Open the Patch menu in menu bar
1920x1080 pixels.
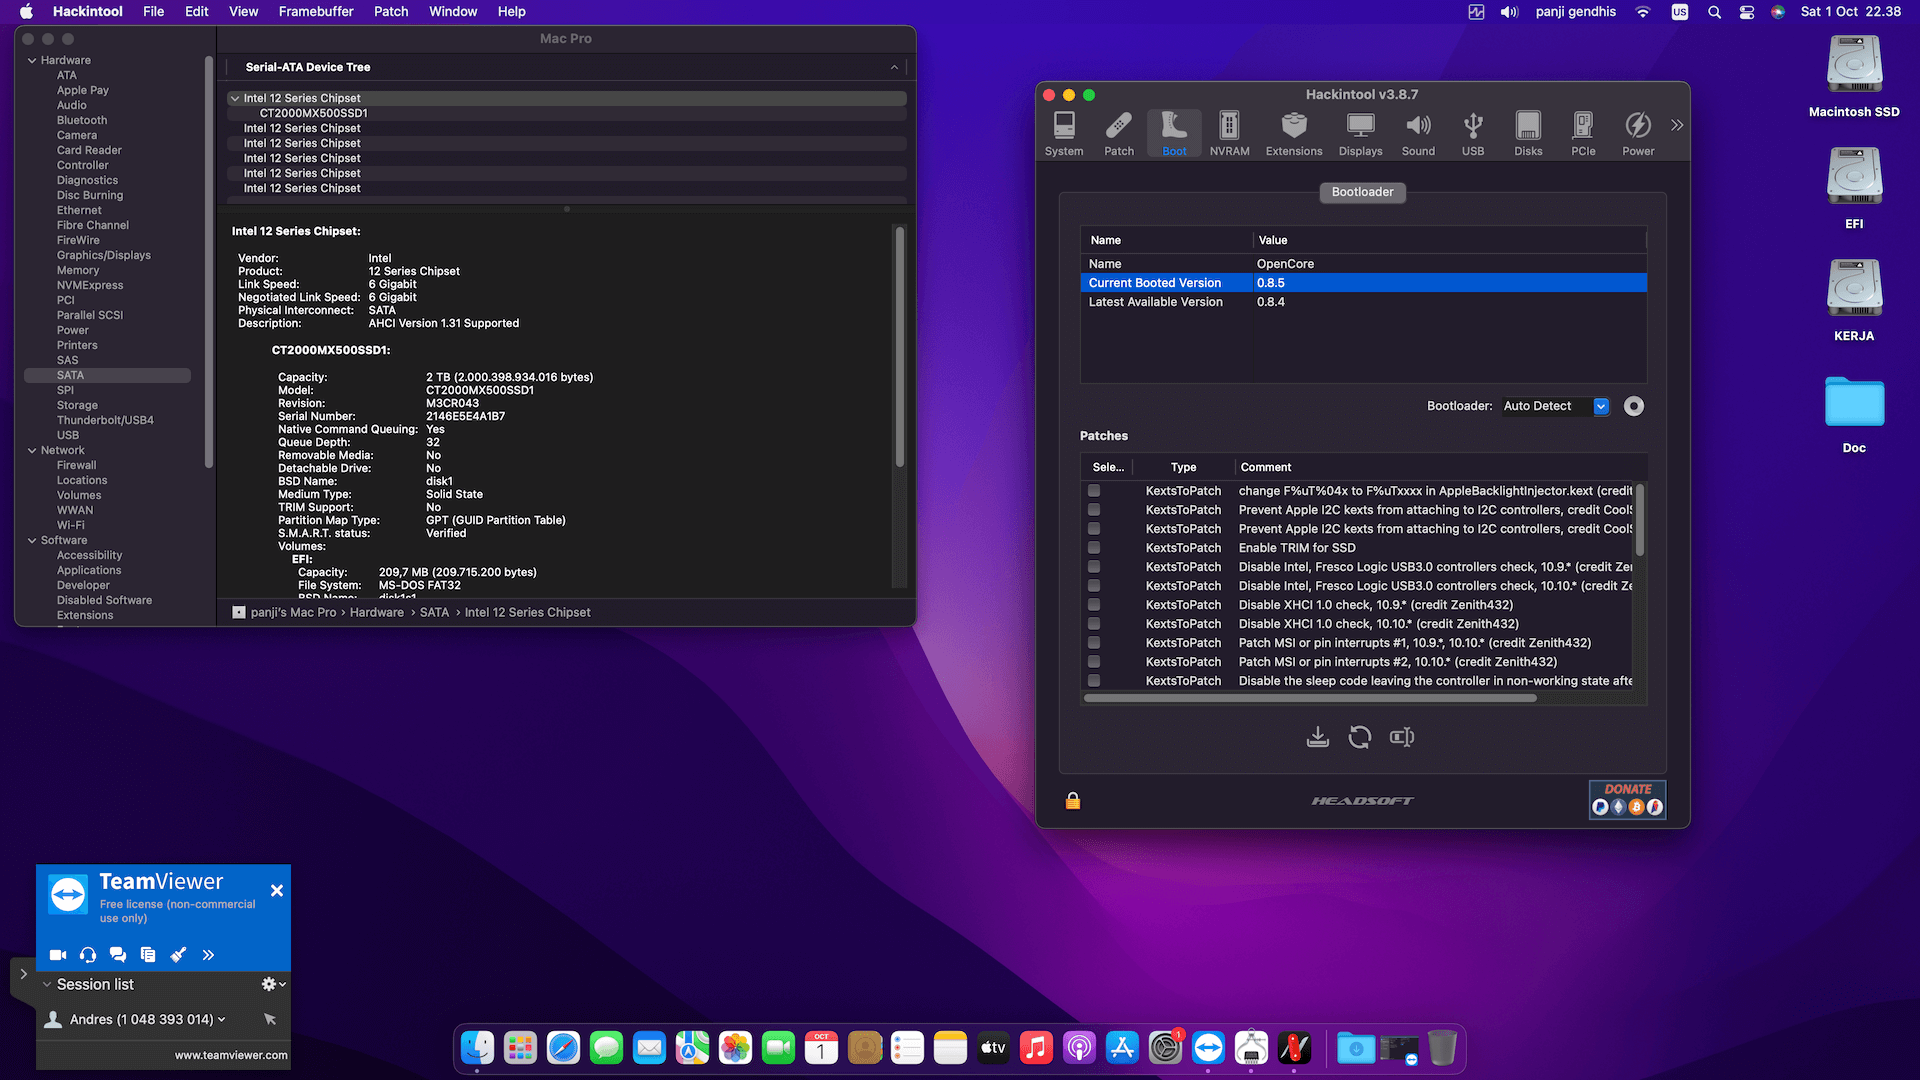[391, 11]
